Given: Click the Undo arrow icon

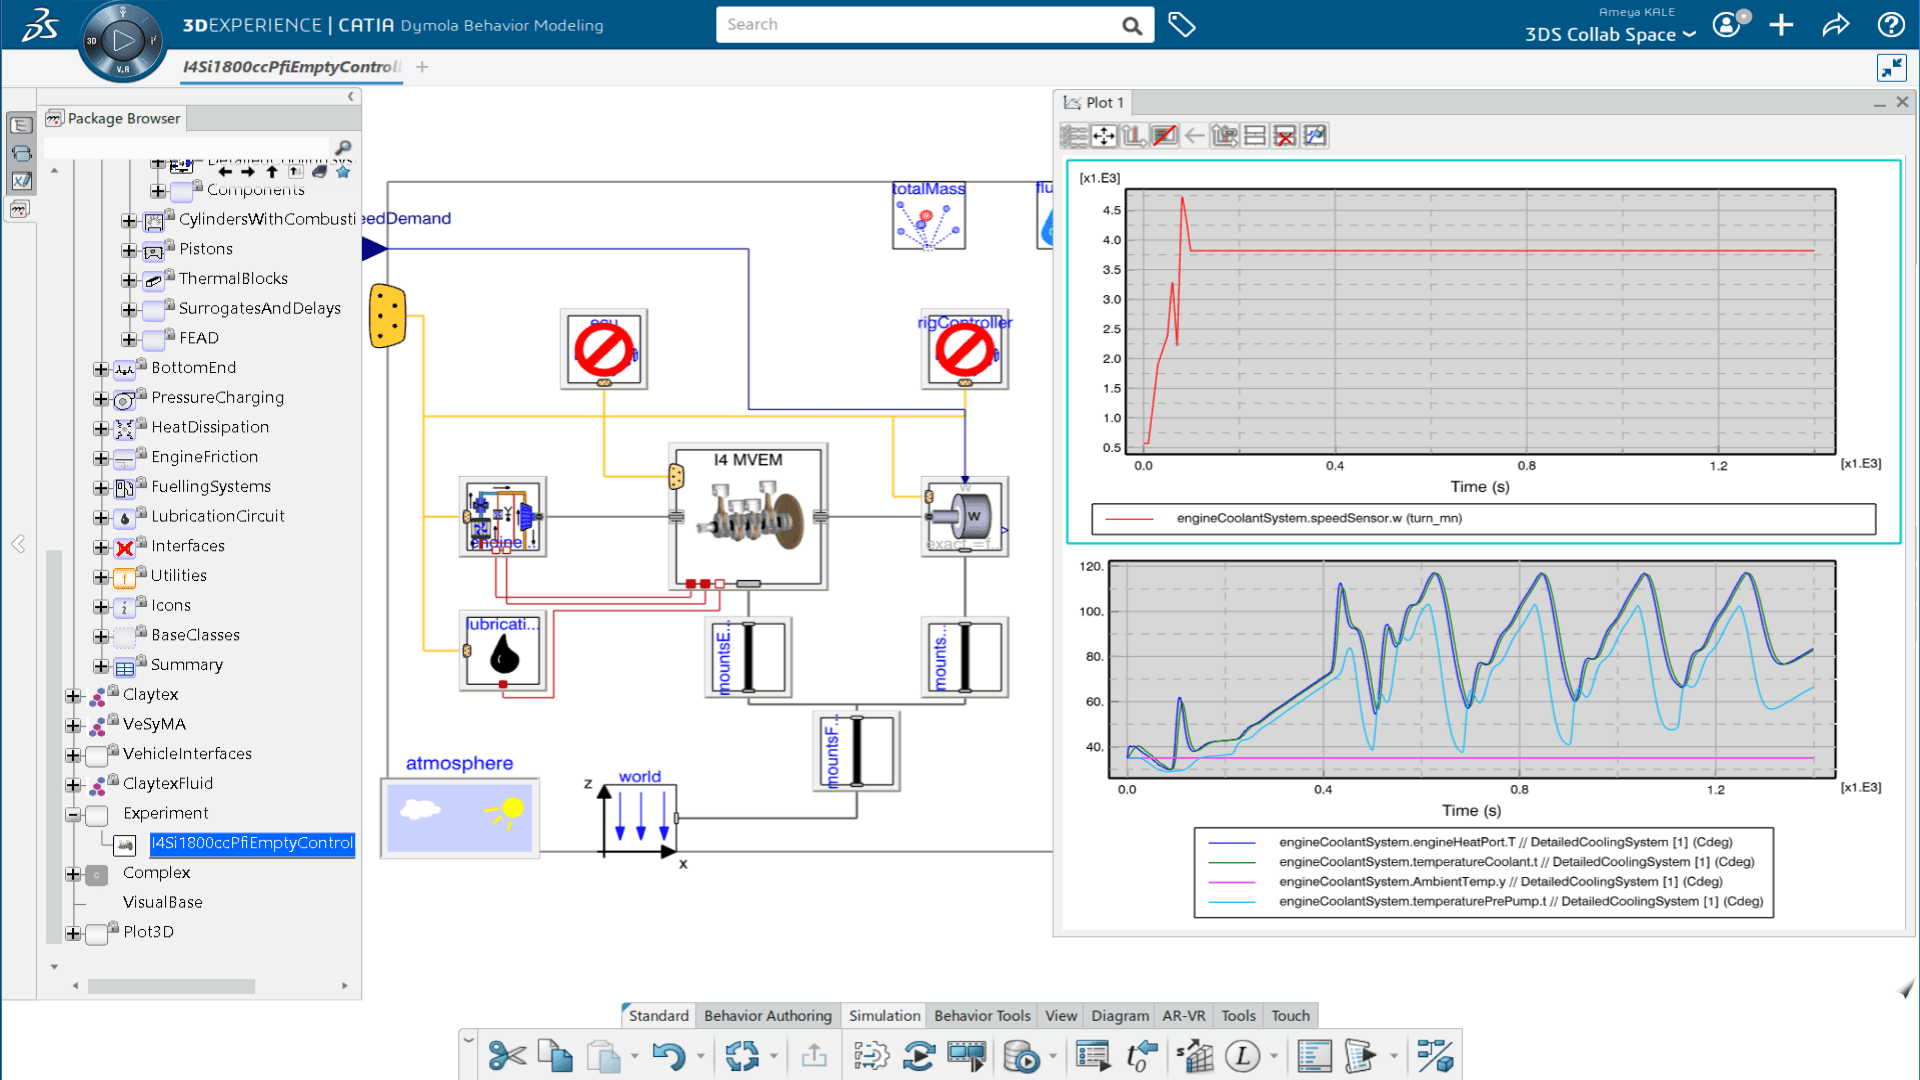Looking at the screenshot, I should [x=668, y=1055].
